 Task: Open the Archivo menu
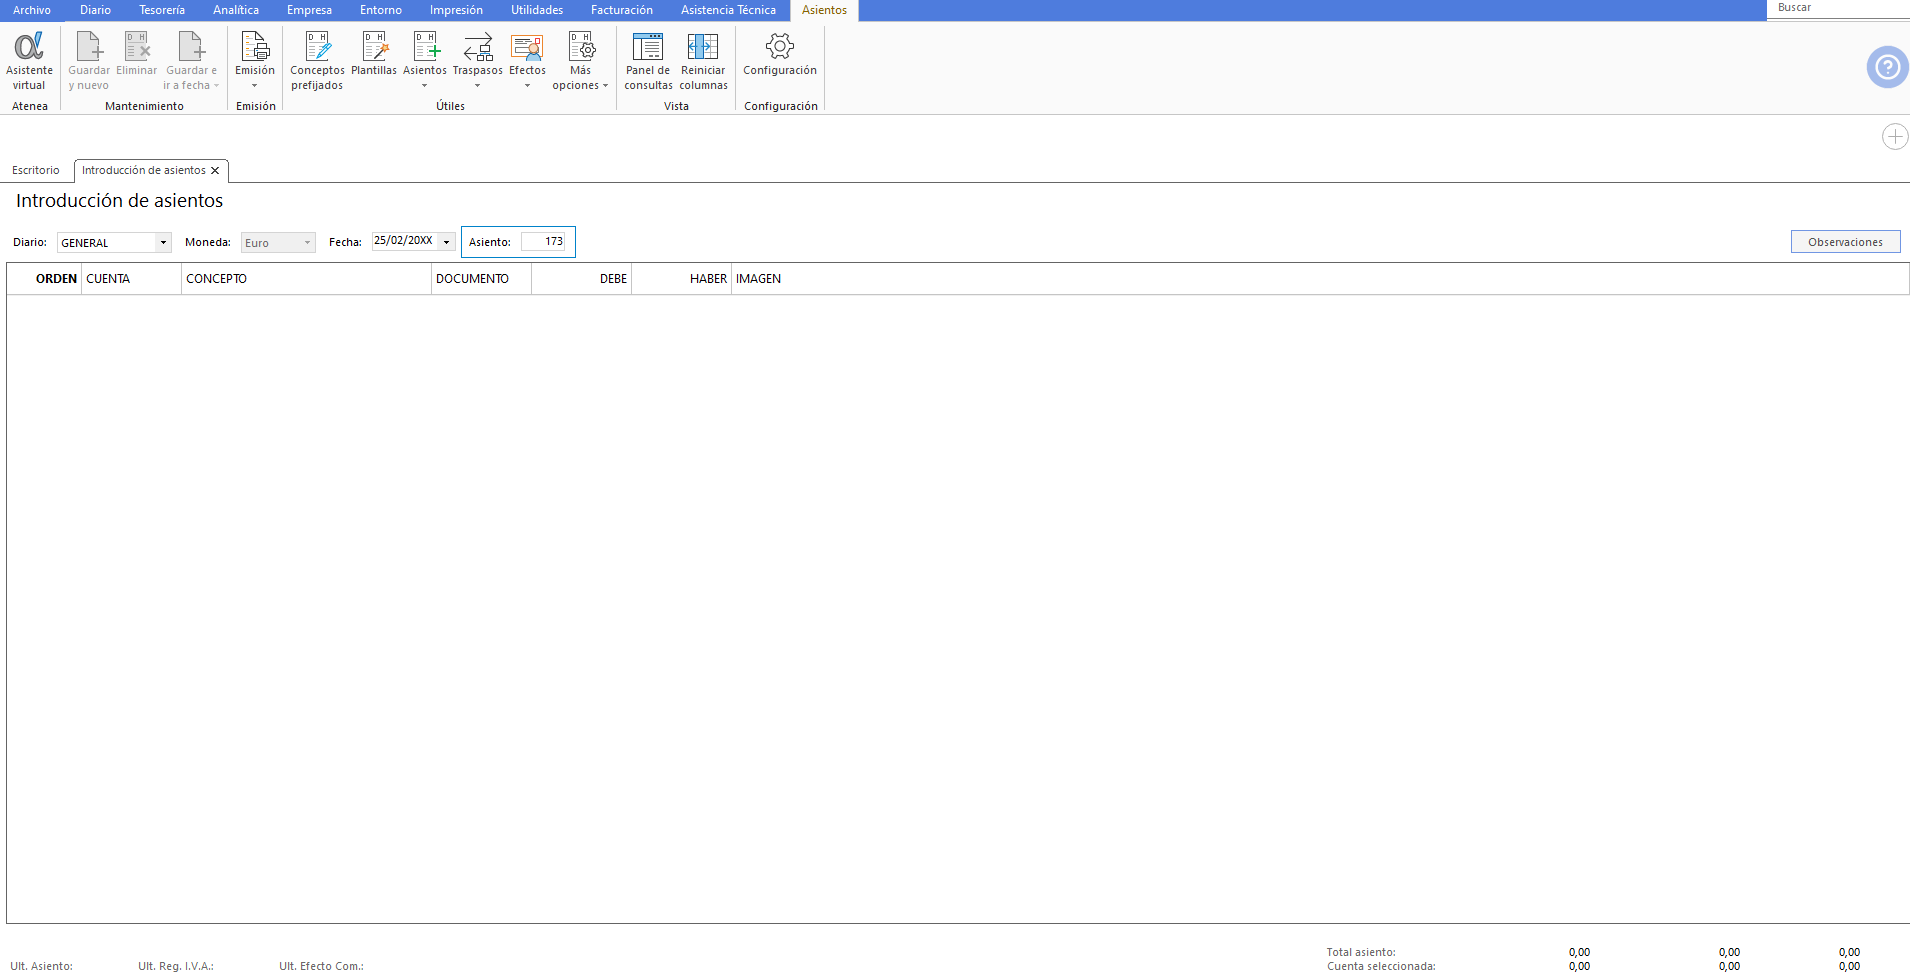tap(32, 10)
